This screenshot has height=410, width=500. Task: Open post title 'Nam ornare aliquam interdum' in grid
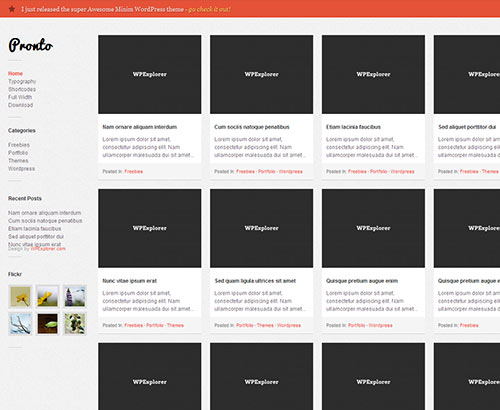click(140, 127)
